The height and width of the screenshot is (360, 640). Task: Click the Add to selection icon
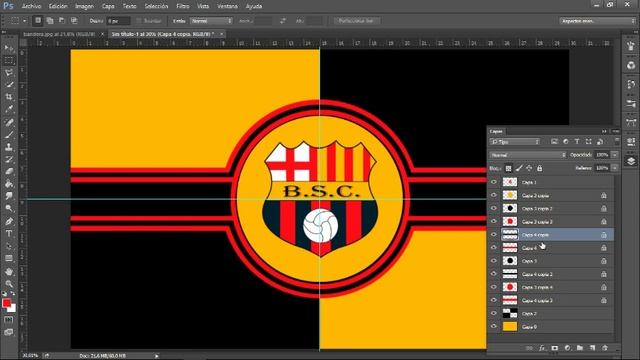coord(50,20)
